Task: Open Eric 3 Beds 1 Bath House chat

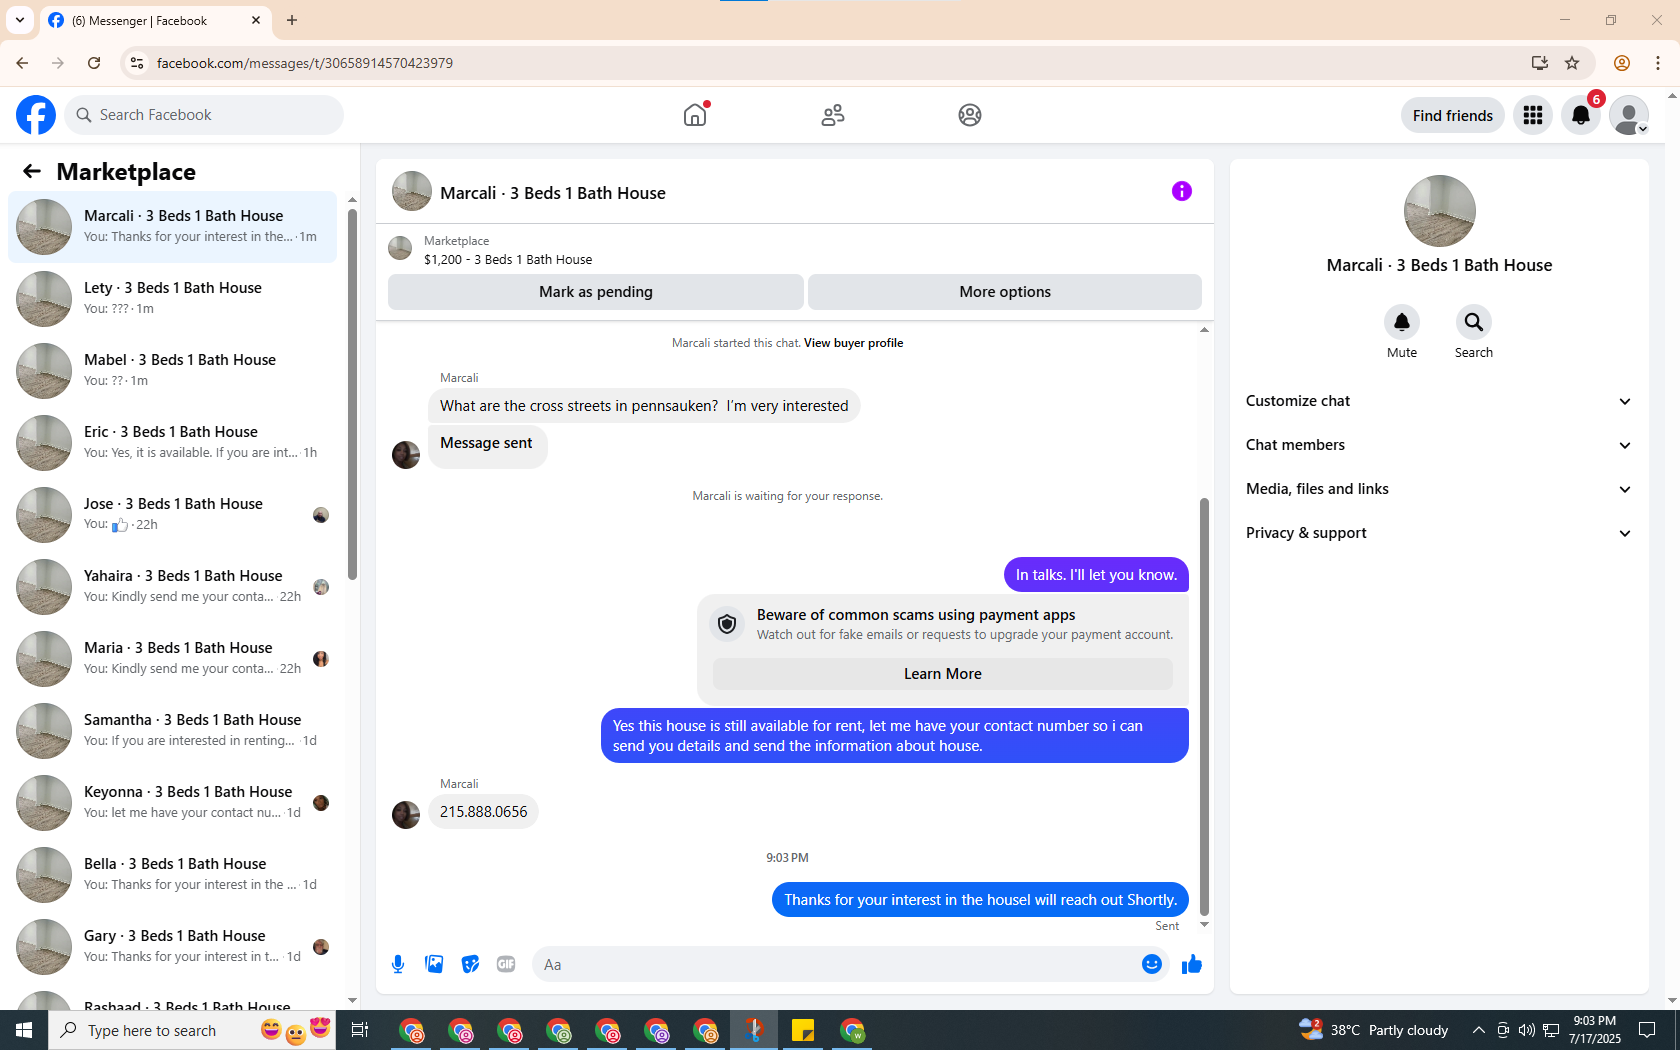Action: [x=172, y=442]
